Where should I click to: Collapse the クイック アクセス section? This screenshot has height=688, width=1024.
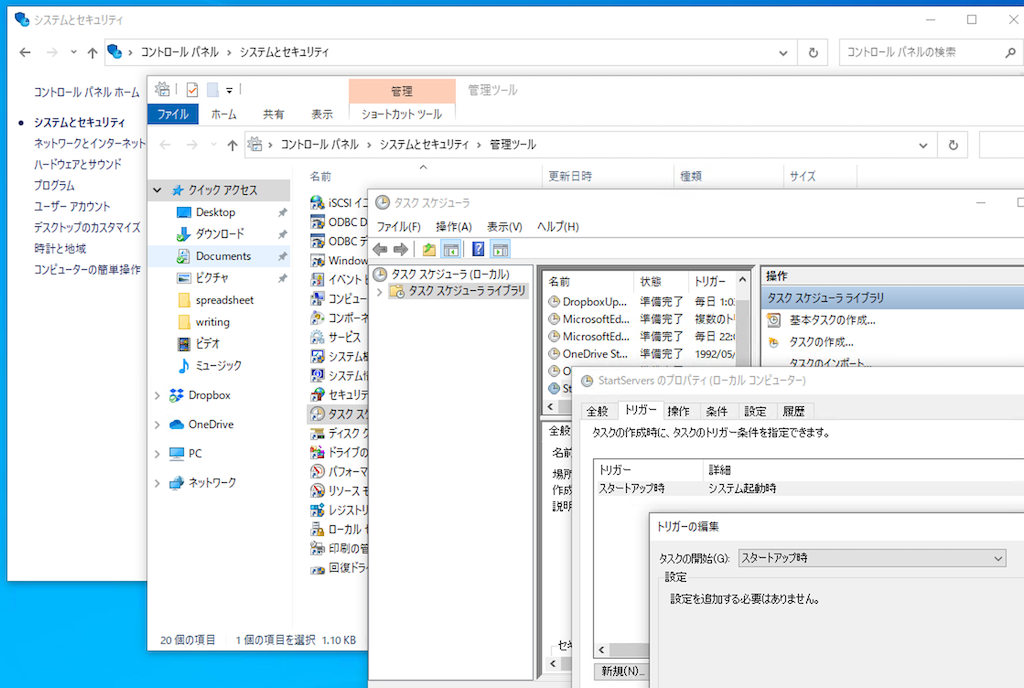[x=157, y=190]
